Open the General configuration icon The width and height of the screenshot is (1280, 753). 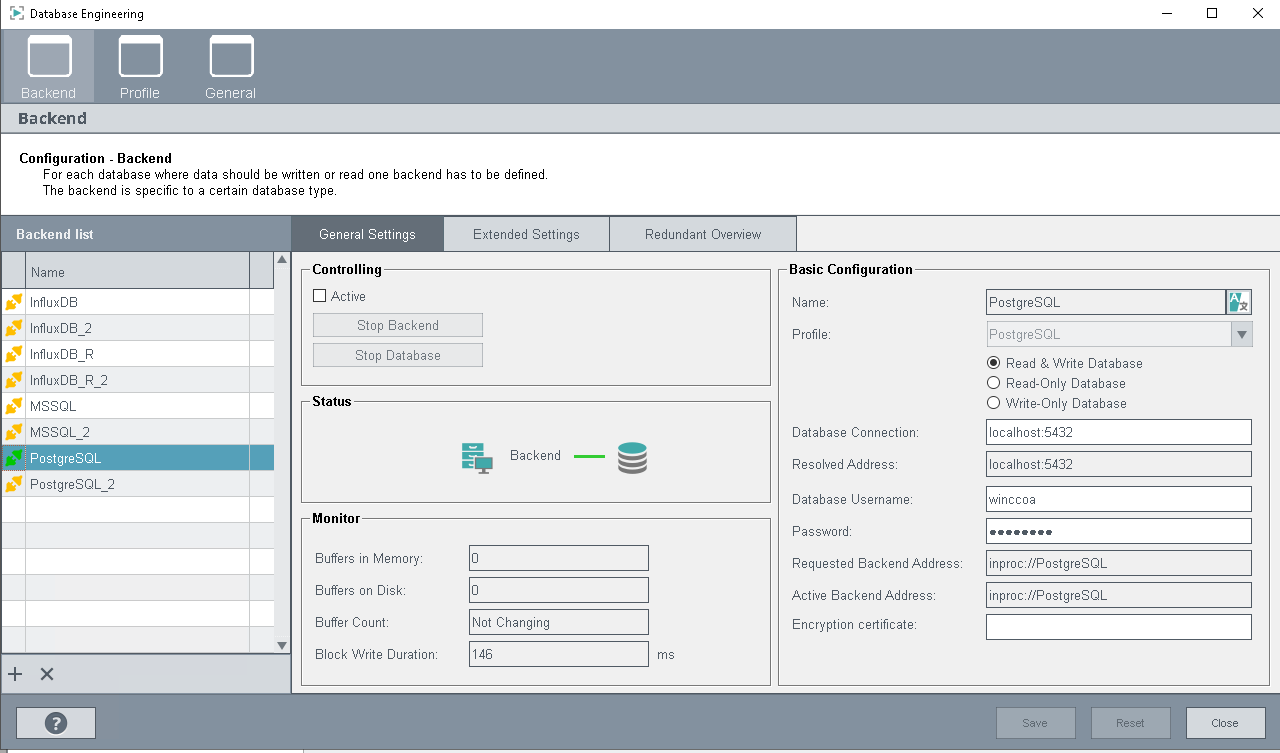[231, 58]
